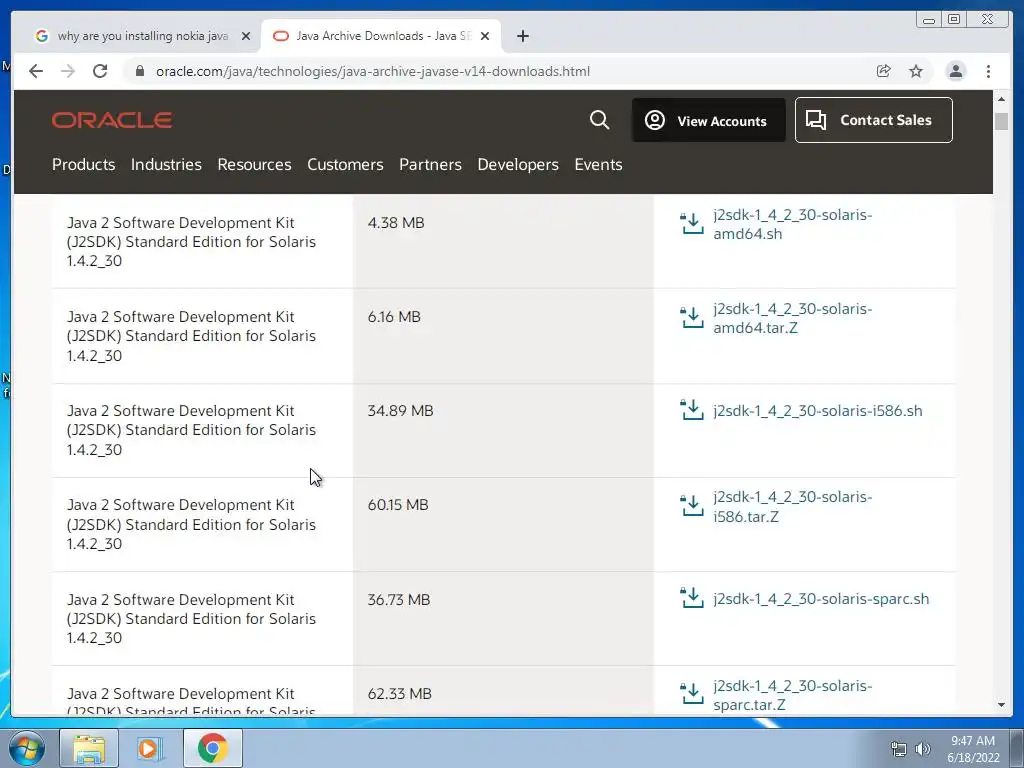Reload the Oracle page
The width and height of the screenshot is (1024, 768).
coord(100,71)
